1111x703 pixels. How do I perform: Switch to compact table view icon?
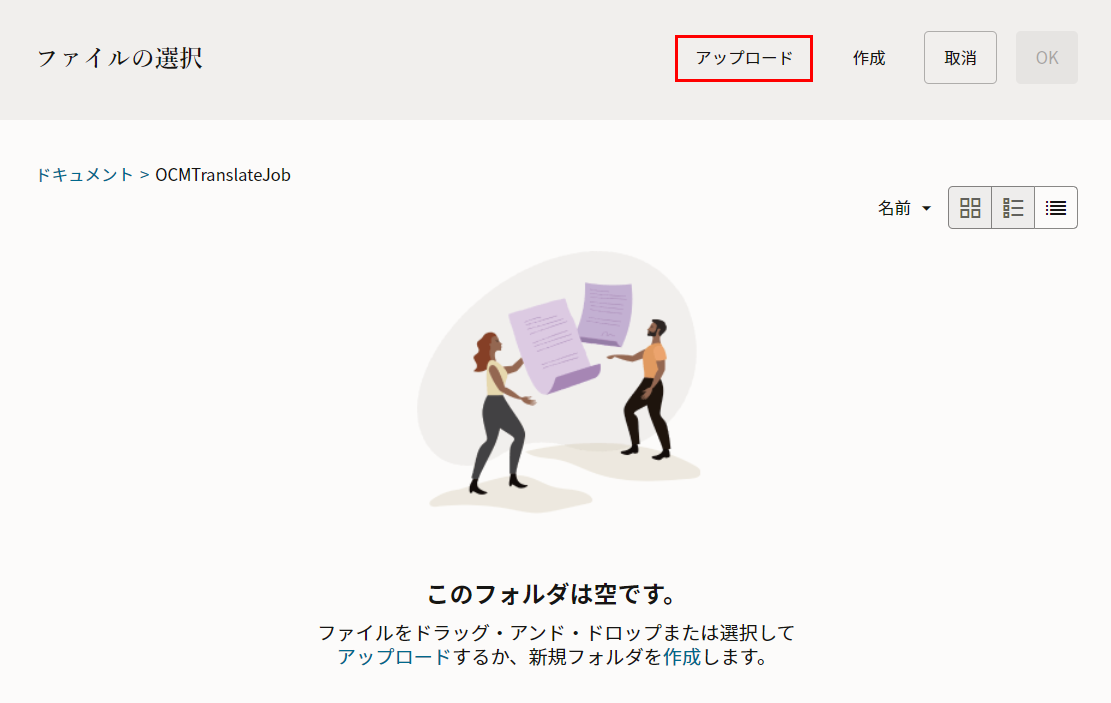[1056, 208]
